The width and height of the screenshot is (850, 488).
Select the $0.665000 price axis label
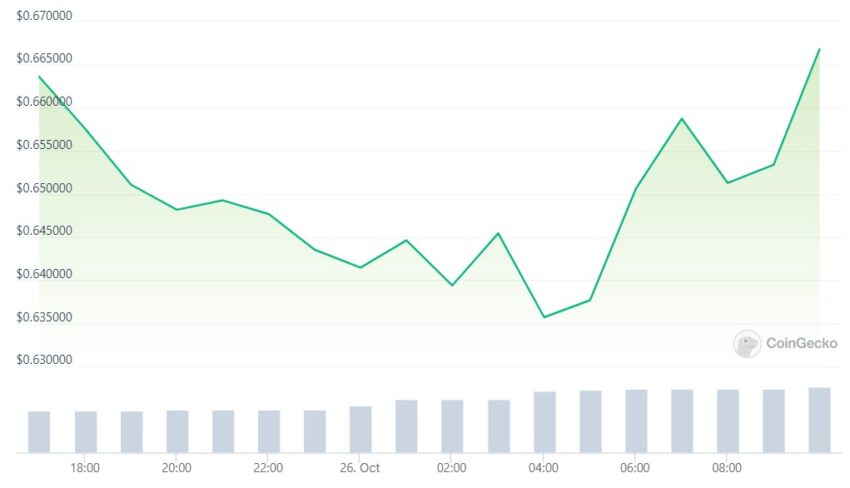[44, 59]
